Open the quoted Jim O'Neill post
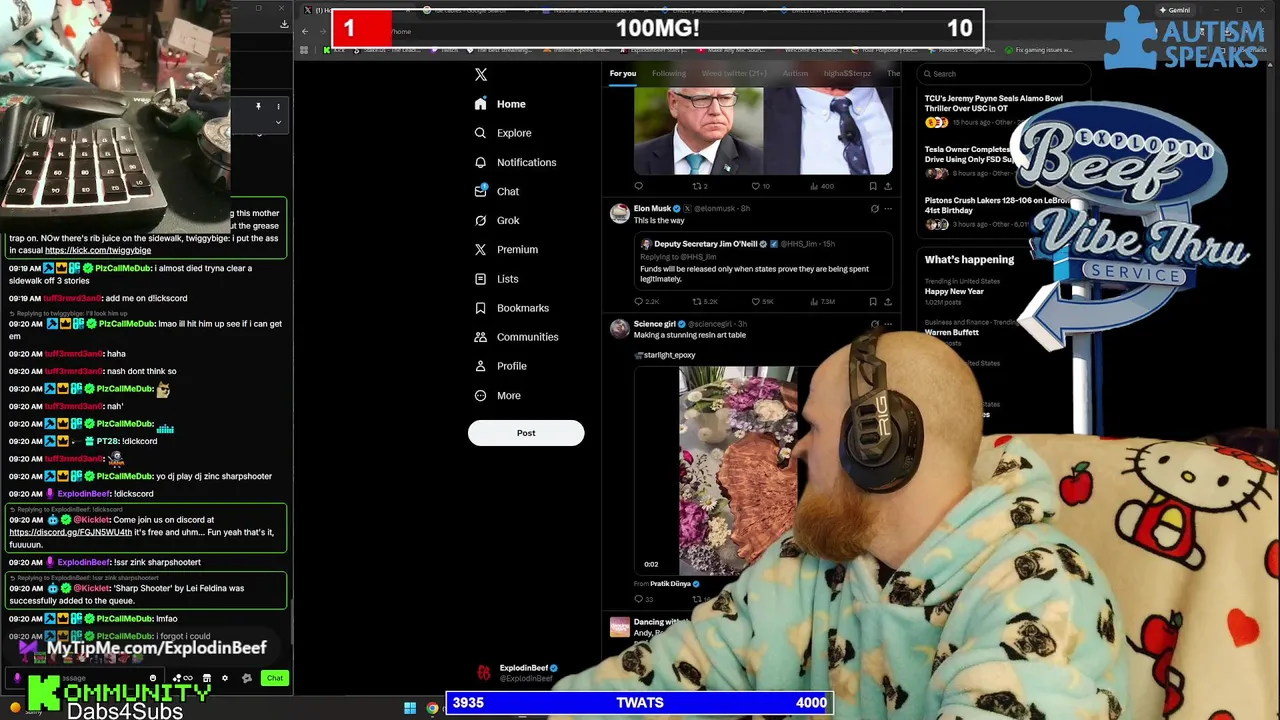The height and width of the screenshot is (720, 1280). (762, 261)
